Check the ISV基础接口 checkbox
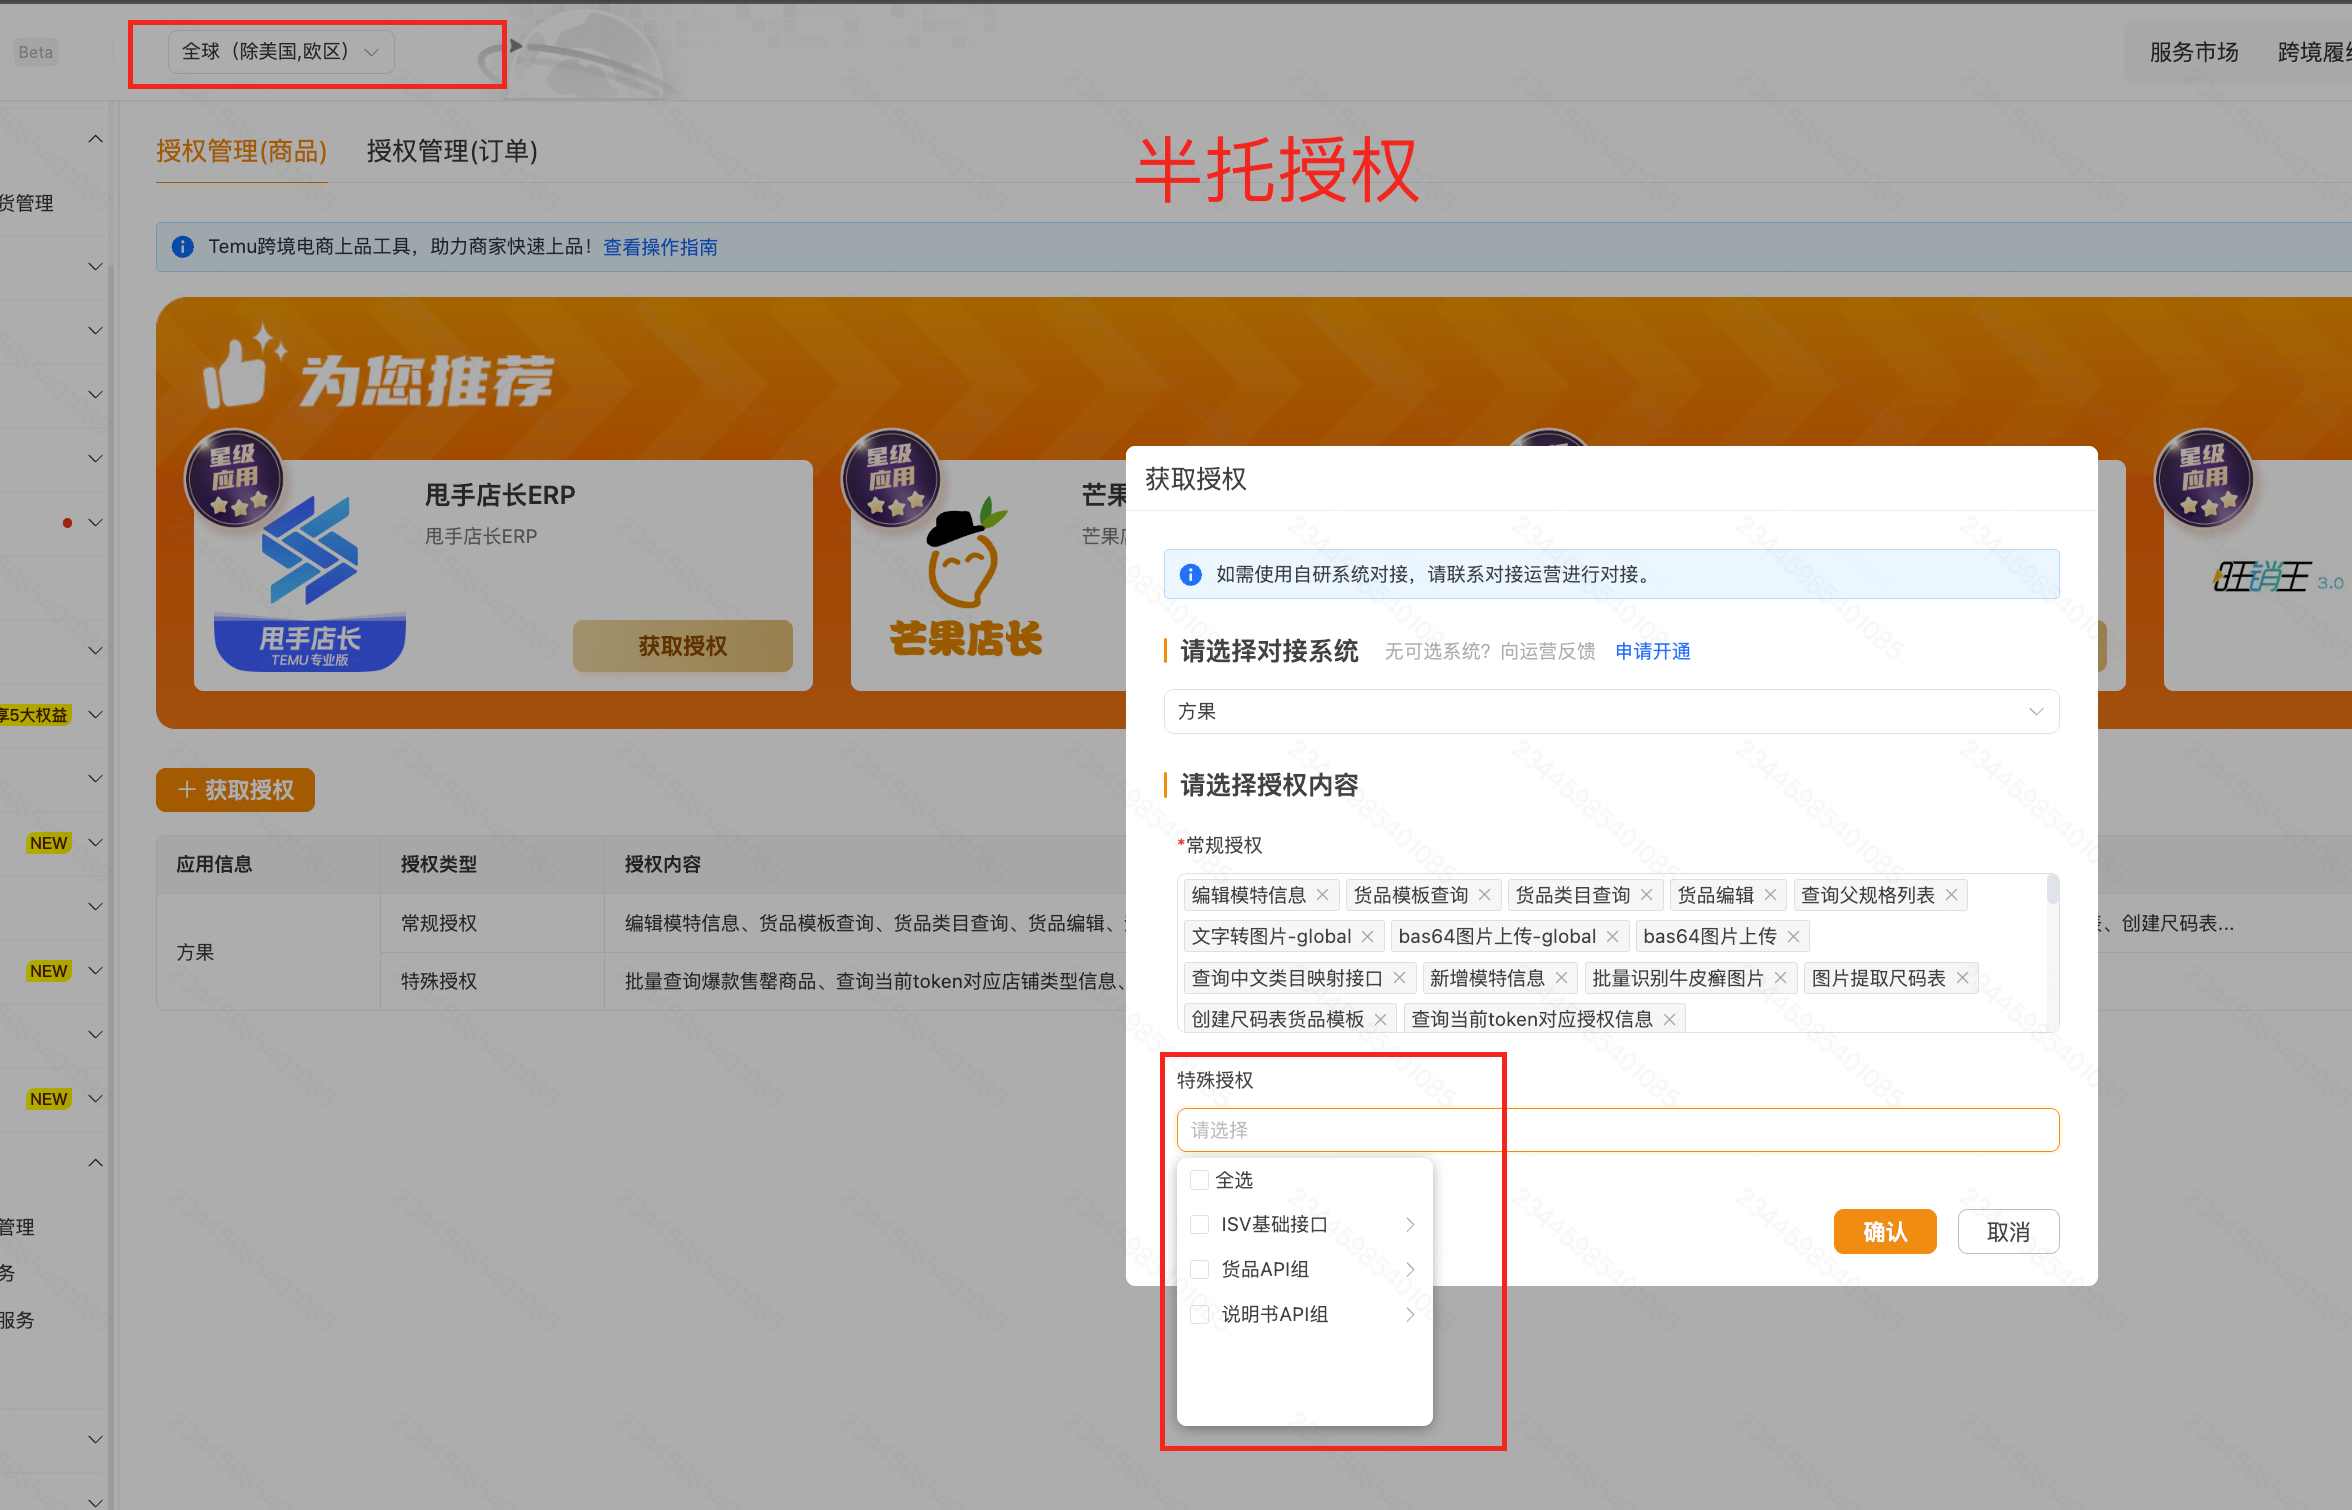Image resolution: width=2352 pixels, height=1510 pixels. tap(1200, 1224)
